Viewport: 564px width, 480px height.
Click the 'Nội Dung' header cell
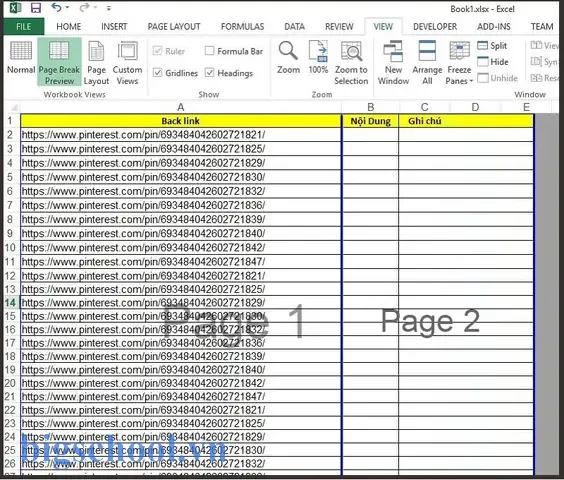(370, 121)
